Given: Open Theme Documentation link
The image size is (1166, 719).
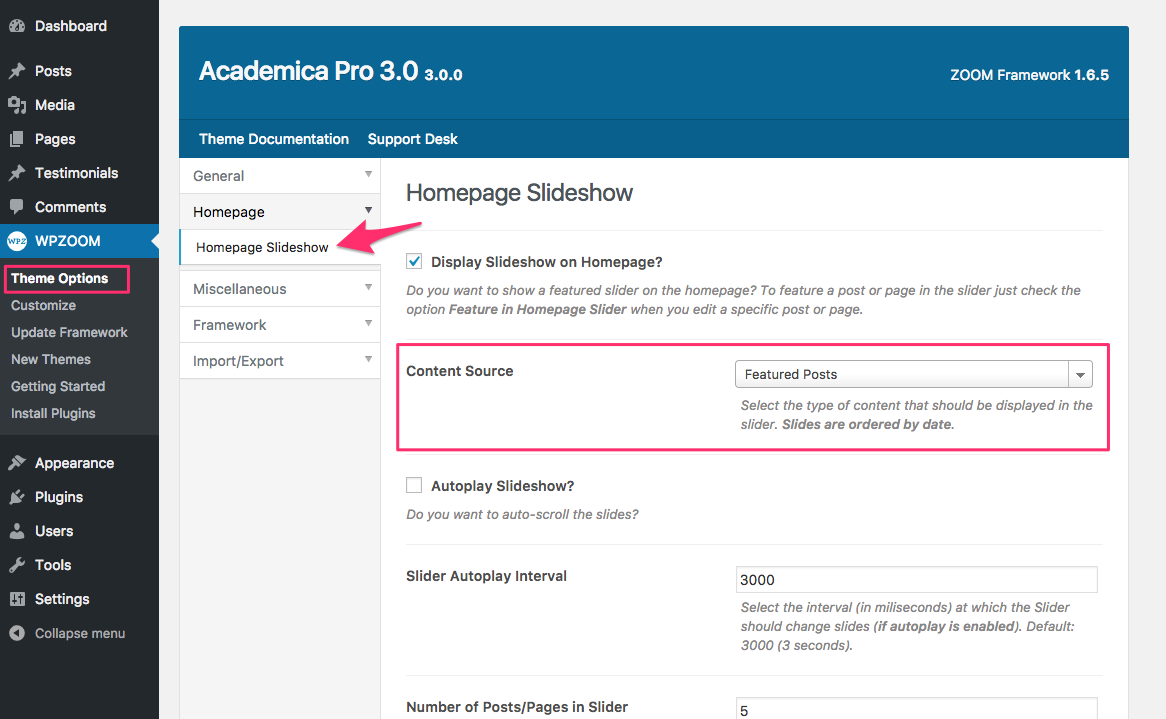Looking at the screenshot, I should (x=274, y=139).
